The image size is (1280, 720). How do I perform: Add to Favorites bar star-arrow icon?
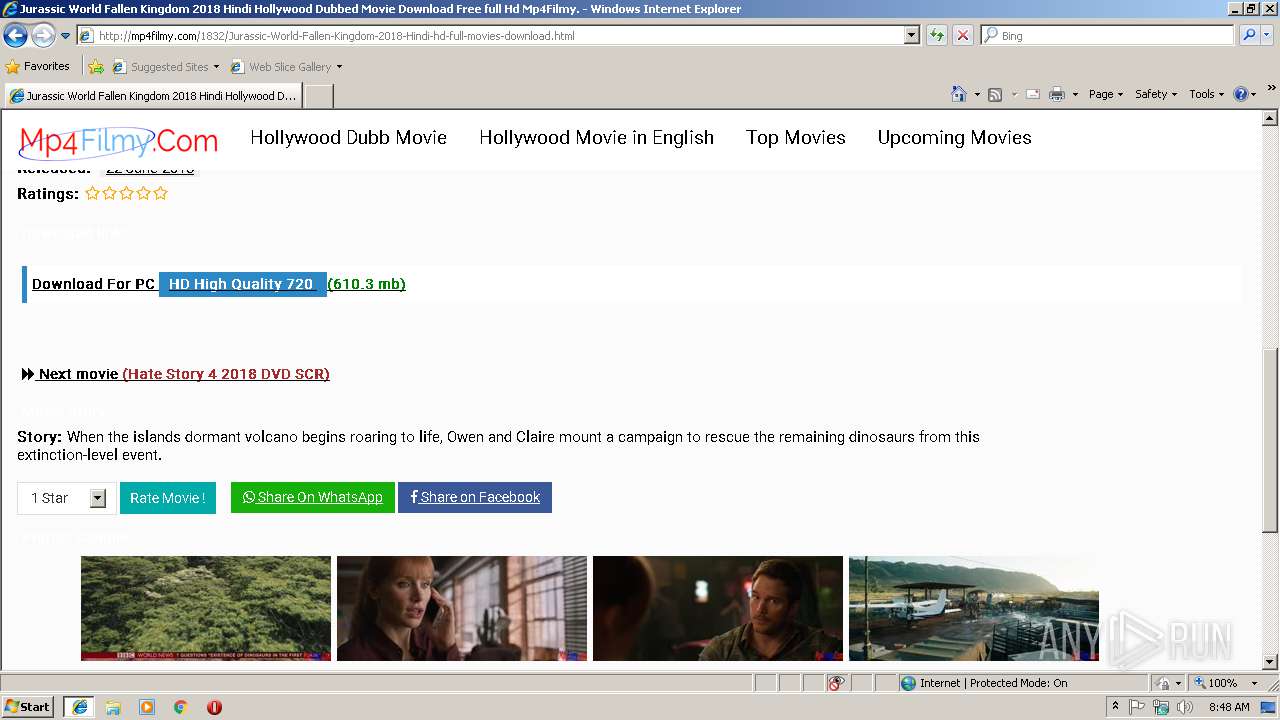[95, 67]
